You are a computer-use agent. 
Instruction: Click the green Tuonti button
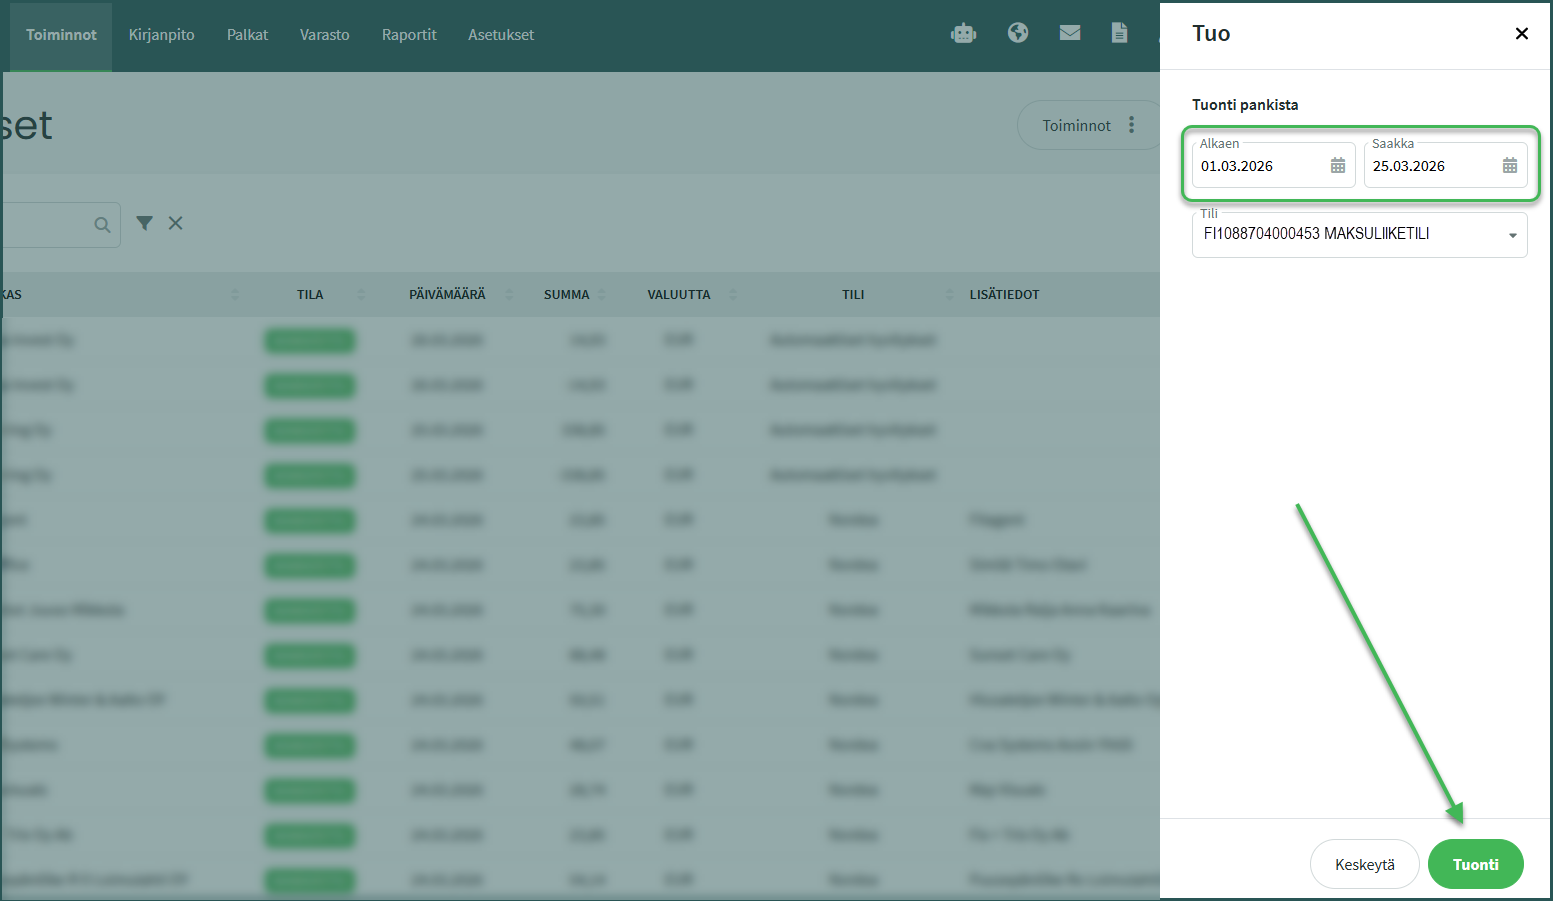[x=1475, y=864]
